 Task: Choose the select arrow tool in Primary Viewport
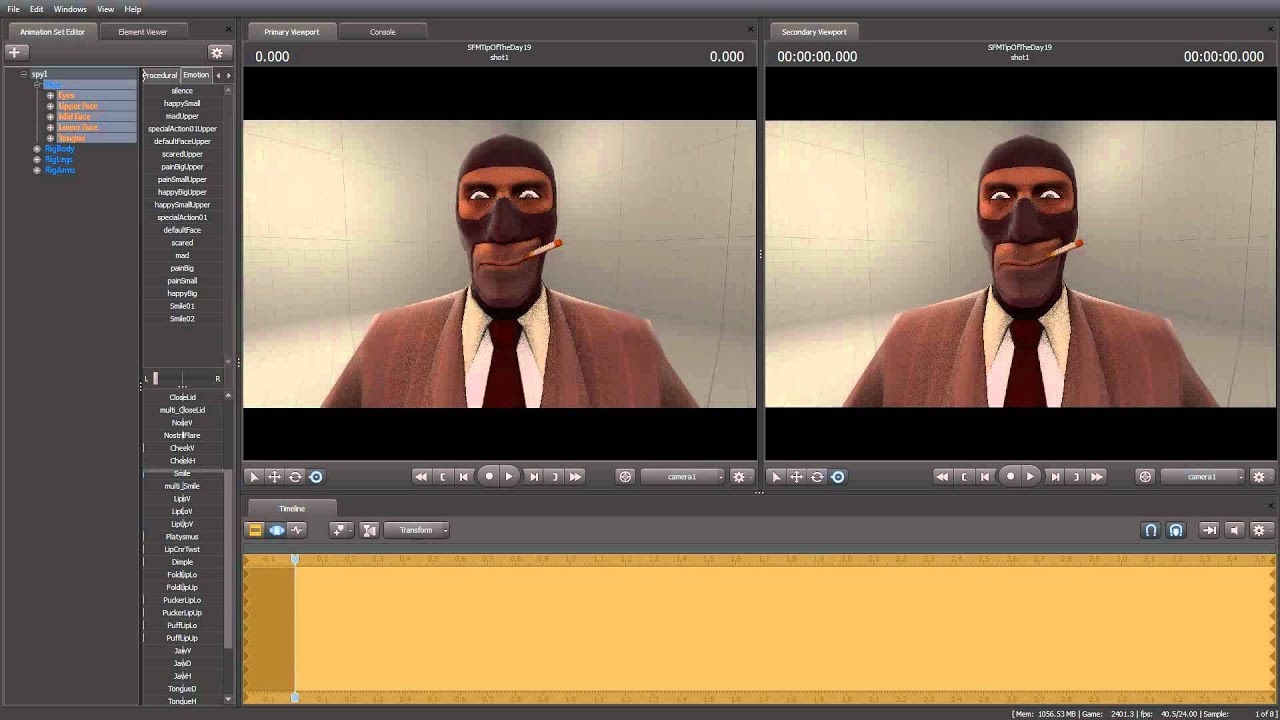254,477
